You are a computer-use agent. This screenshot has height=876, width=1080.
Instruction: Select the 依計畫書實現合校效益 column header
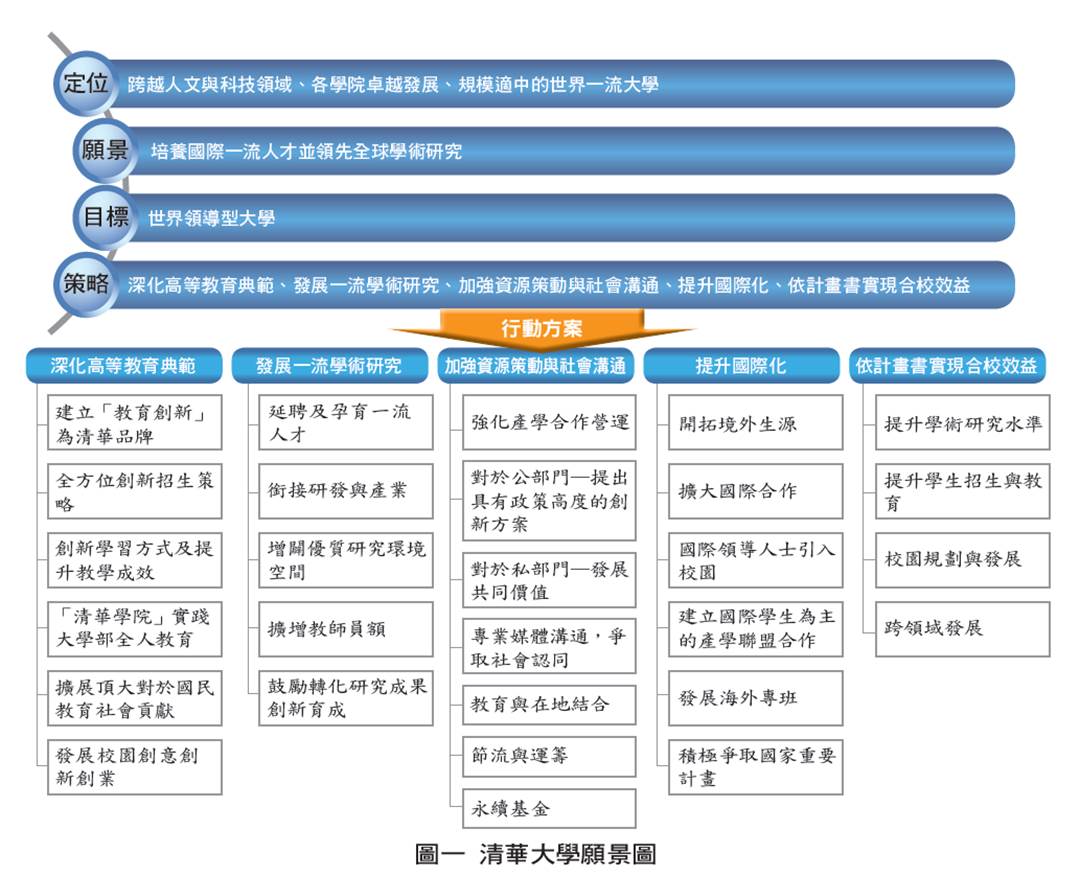pyautogui.click(x=947, y=366)
